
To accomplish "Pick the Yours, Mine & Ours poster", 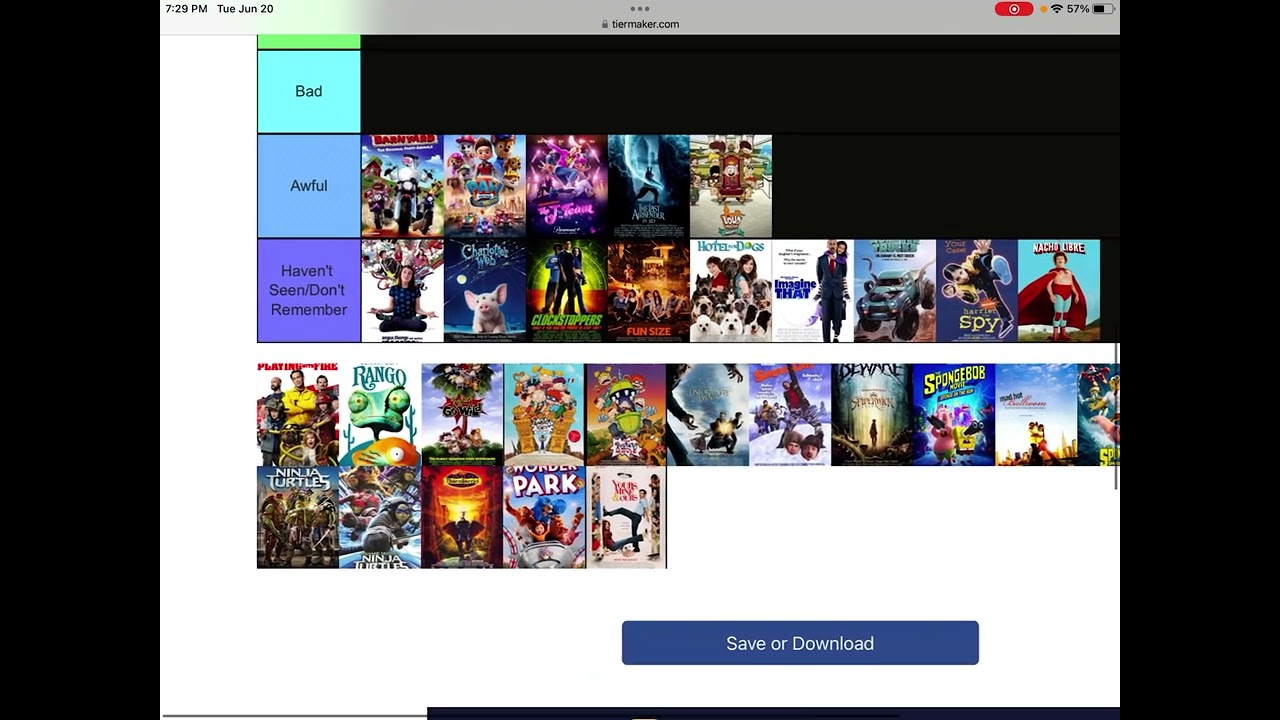I will coord(626,517).
